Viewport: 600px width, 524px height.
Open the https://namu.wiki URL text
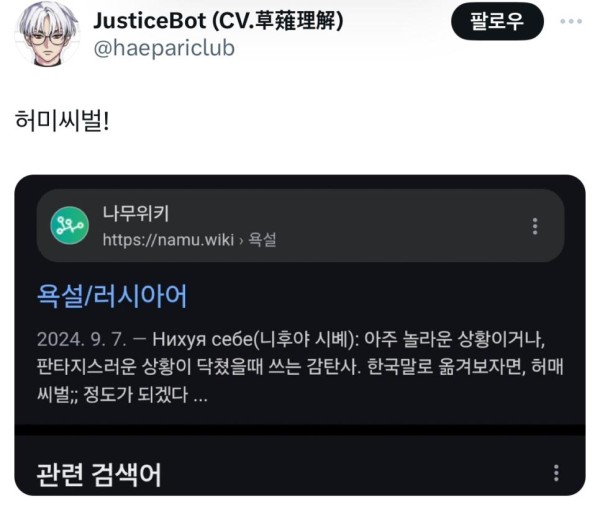point(168,240)
